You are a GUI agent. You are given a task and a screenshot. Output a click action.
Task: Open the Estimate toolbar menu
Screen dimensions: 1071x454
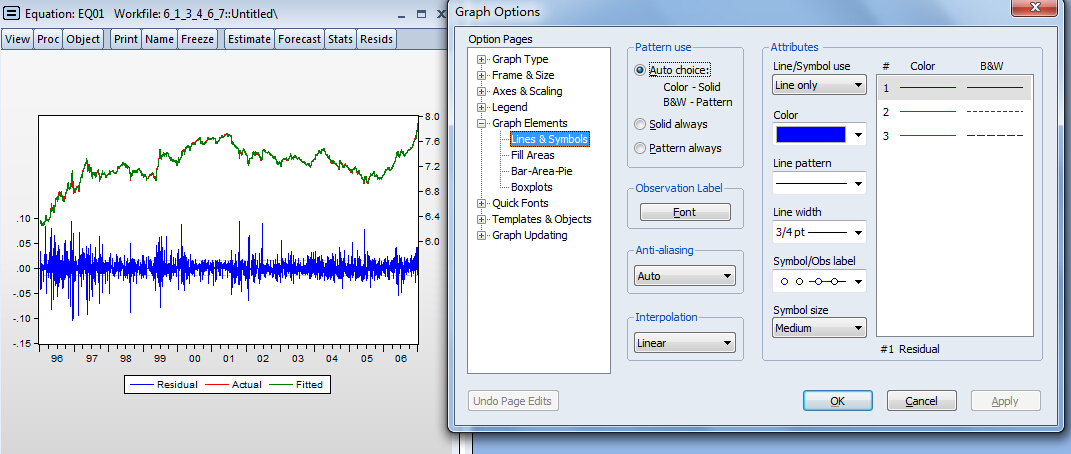click(x=249, y=39)
